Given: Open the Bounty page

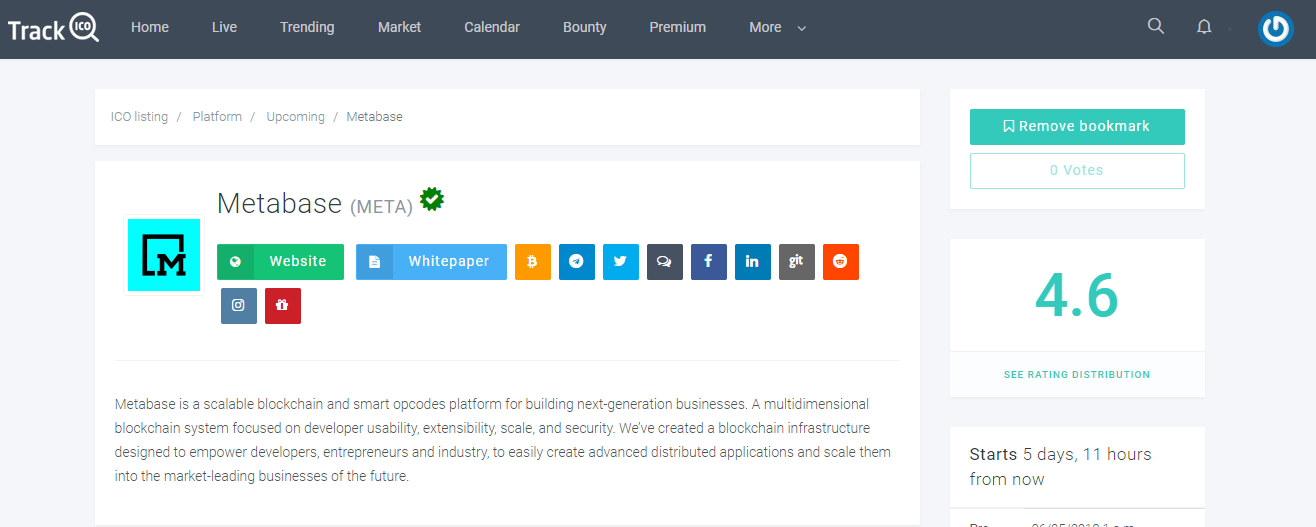Looking at the screenshot, I should 585,27.
